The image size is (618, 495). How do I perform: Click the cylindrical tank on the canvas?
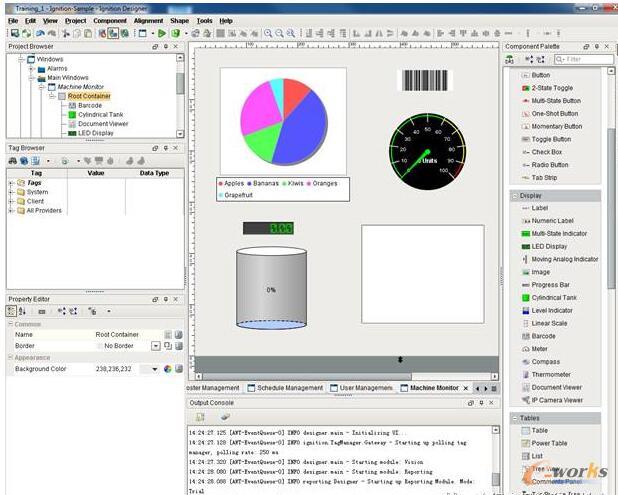pyautogui.click(x=271, y=288)
